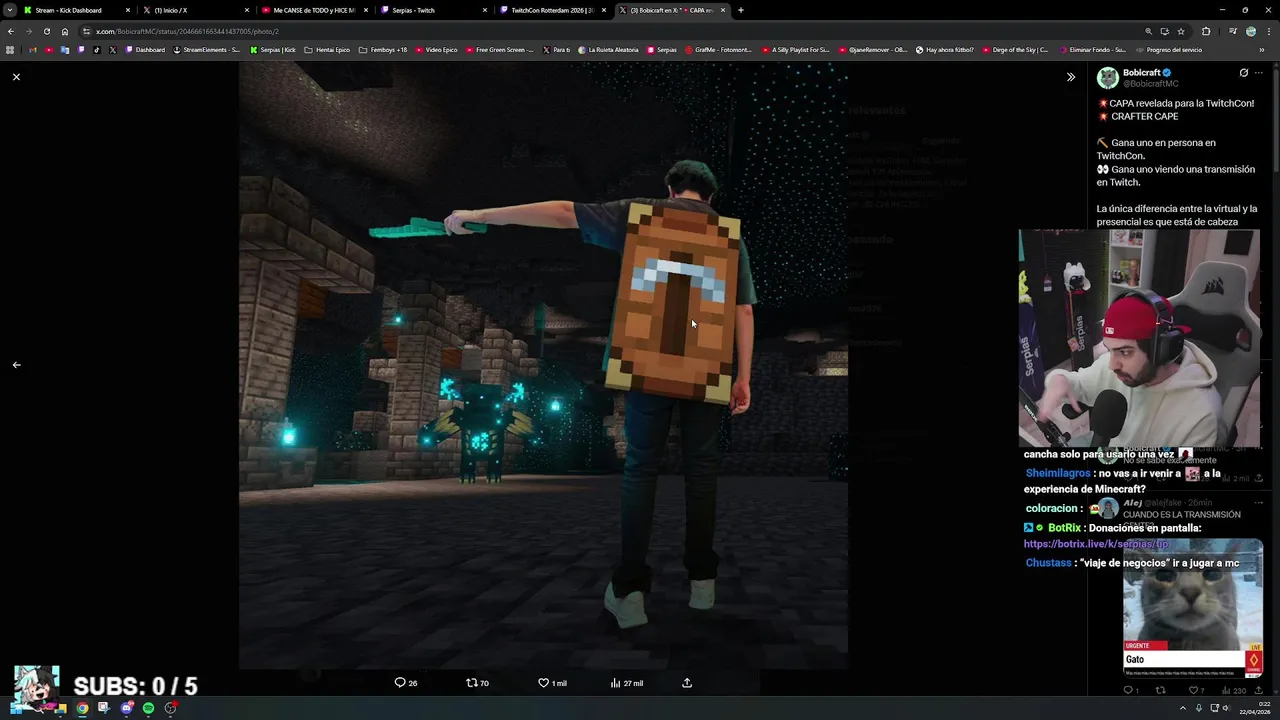This screenshot has height=720, width=1280.
Task: Close the Bobicraft en X tab
Action: 723,10
